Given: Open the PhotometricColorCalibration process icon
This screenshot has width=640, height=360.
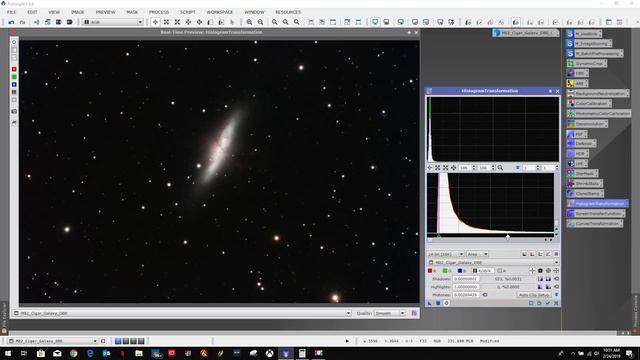Looking at the screenshot, I should tap(599, 113).
